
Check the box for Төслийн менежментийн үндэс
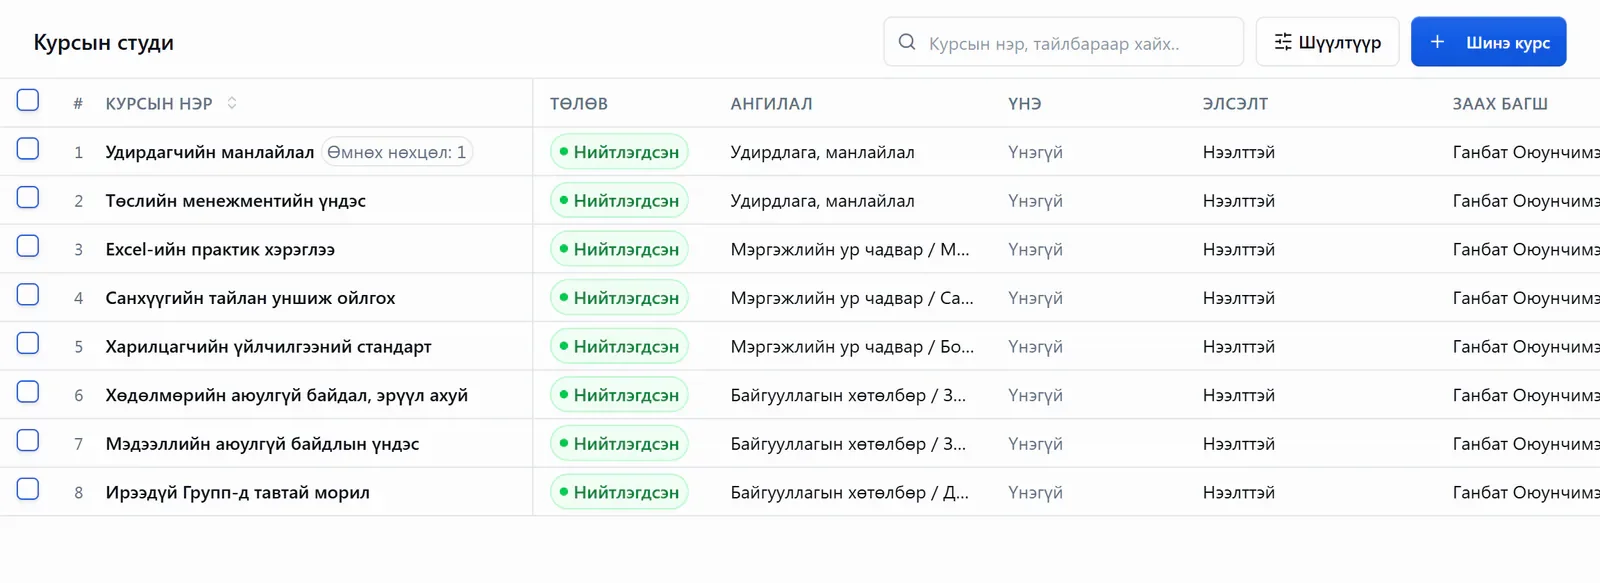(x=28, y=198)
